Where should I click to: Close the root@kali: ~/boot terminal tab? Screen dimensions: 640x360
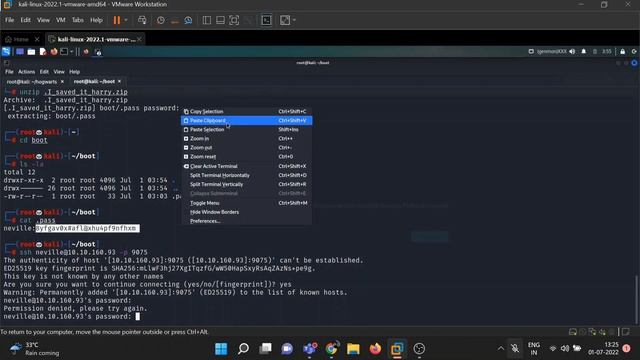point(119,82)
